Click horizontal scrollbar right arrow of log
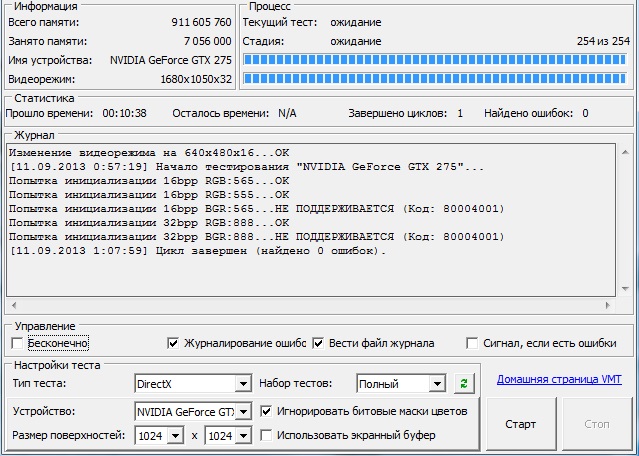The height and width of the screenshot is (456, 639). pos(608,305)
